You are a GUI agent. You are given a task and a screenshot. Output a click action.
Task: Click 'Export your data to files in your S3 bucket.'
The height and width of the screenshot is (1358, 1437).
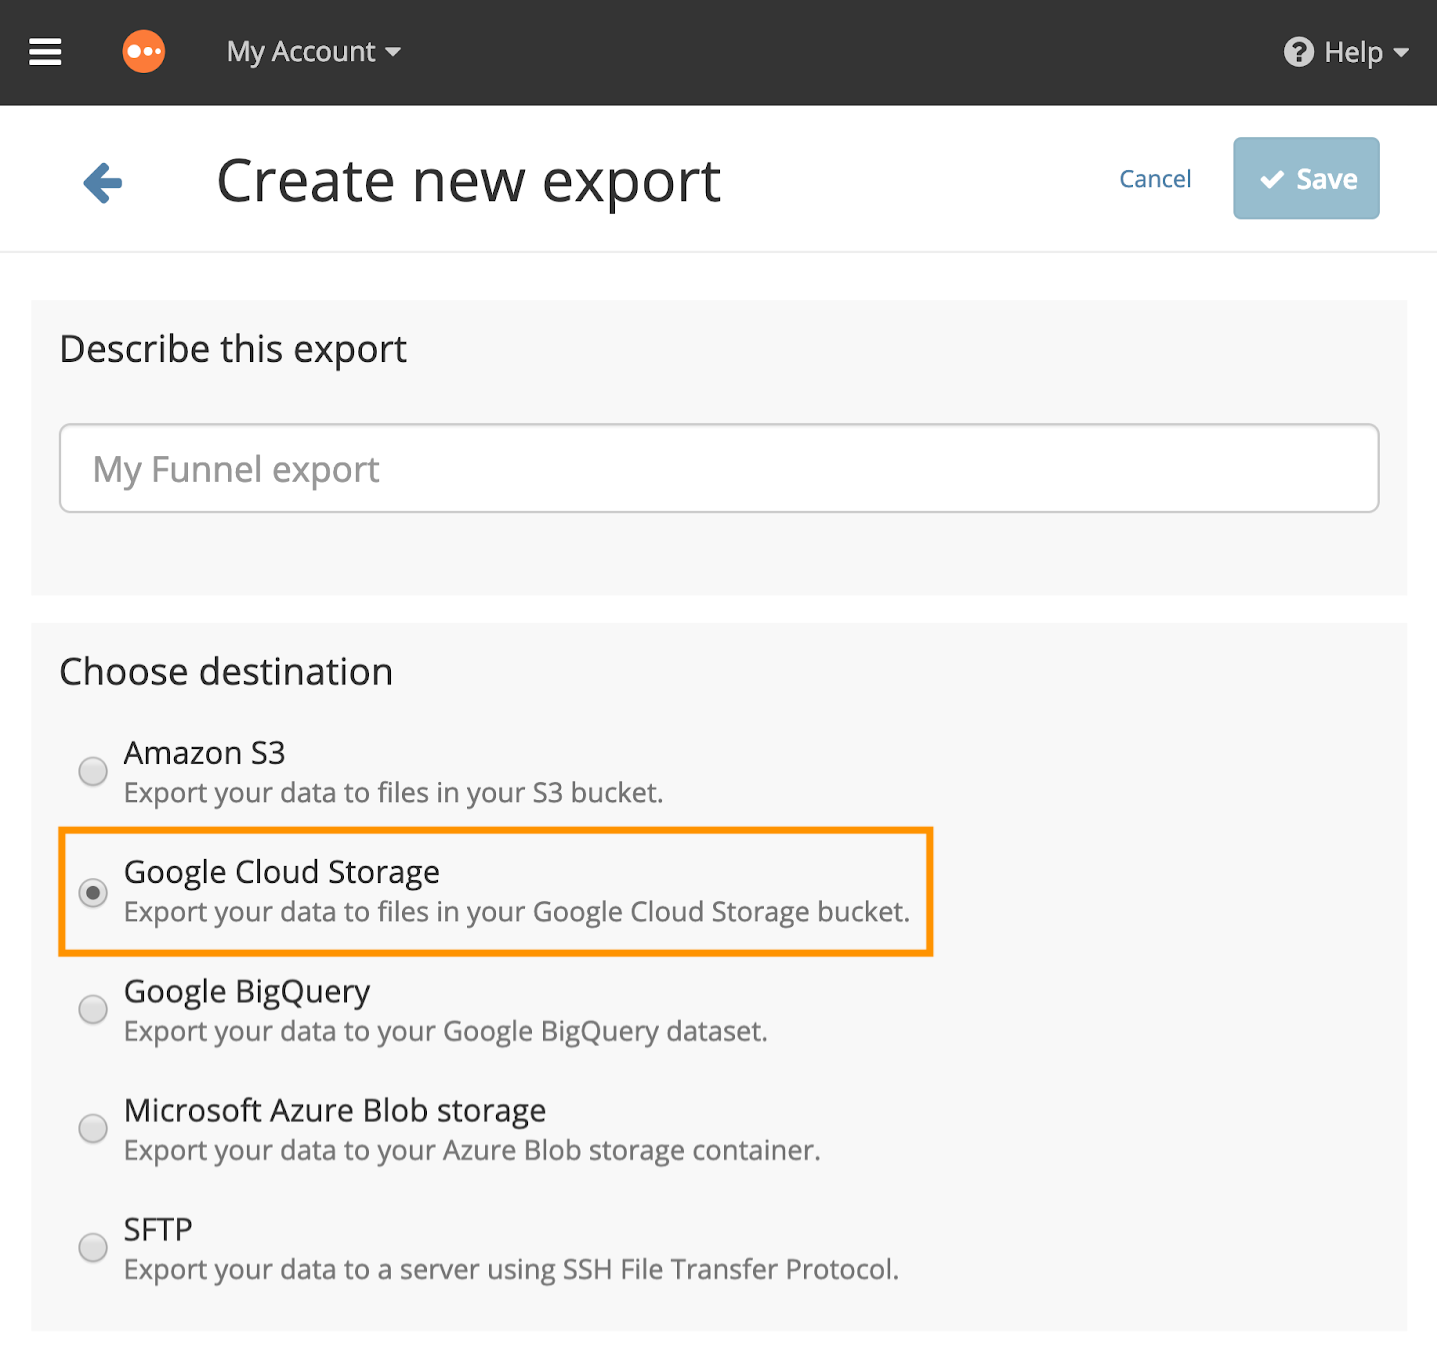(394, 793)
